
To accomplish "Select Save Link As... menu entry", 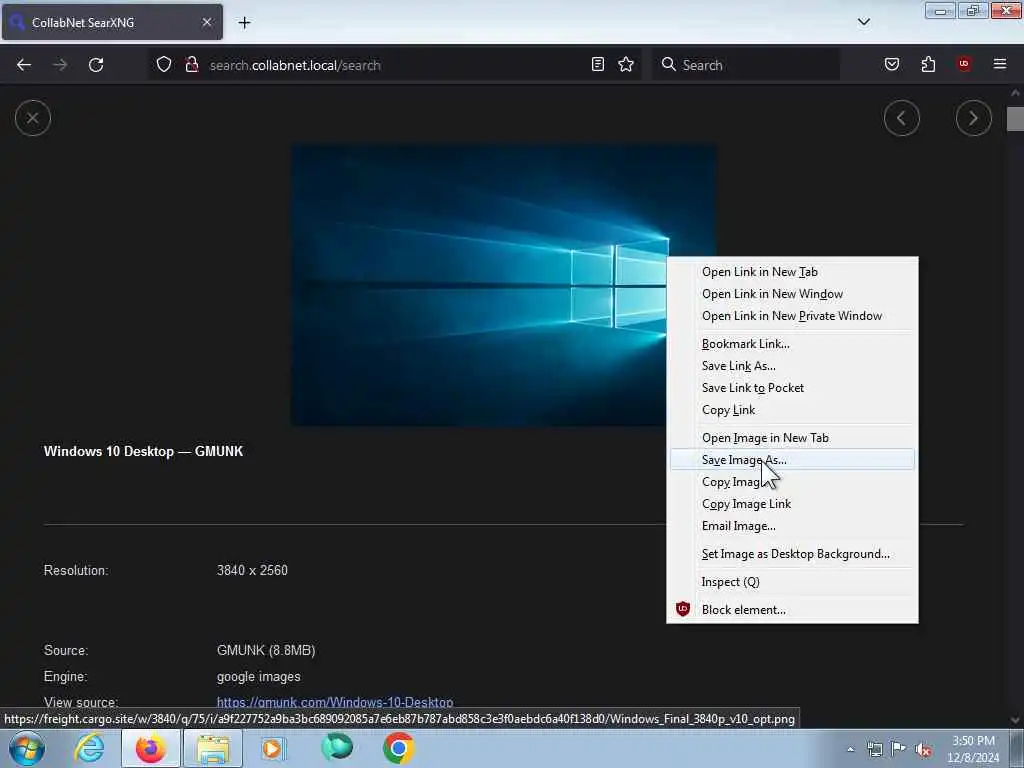I will (792, 366).
